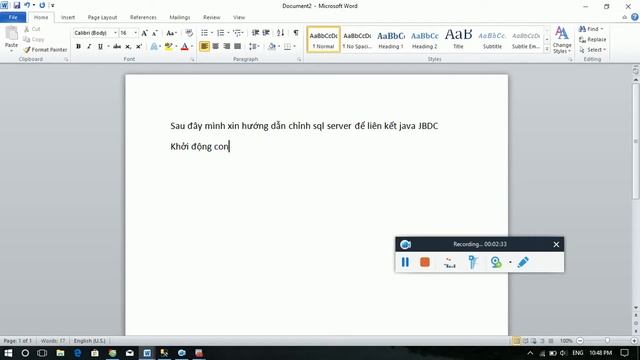Toggle Subscript formatting
This screenshot has width=640, height=360.
click(x=128, y=47)
